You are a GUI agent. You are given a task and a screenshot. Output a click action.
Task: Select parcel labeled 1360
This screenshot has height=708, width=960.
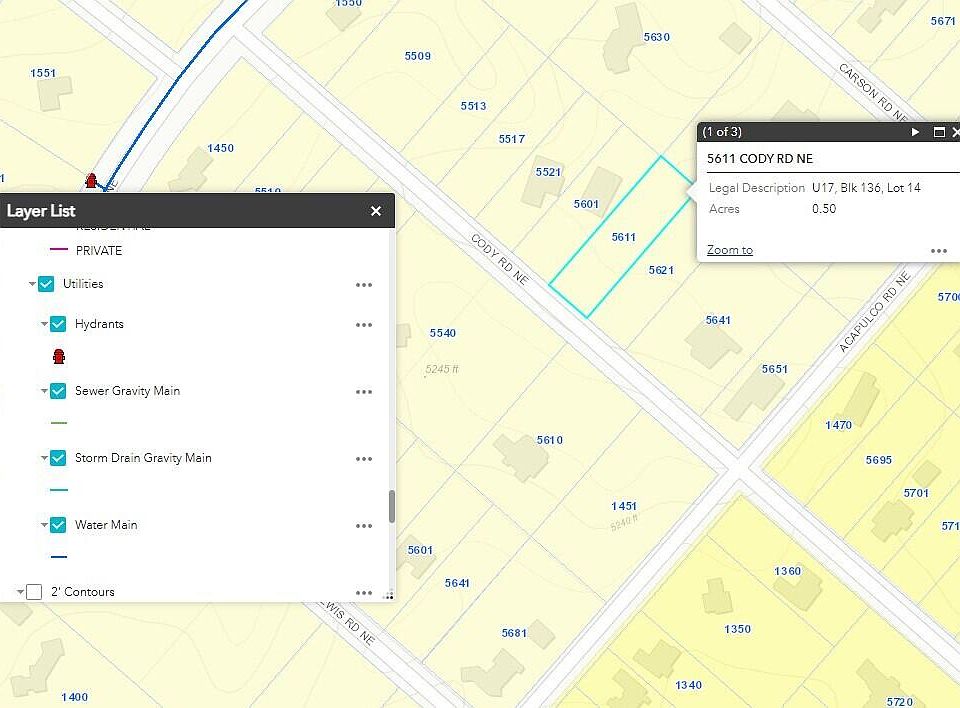pyautogui.click(x=787, y=571)
